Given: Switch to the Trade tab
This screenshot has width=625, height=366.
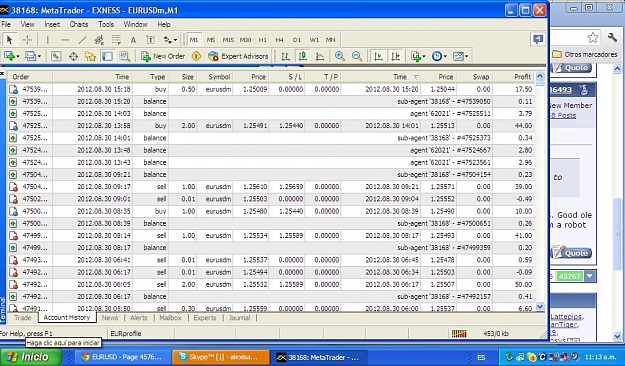Looking at the screenshot, I should pos(23,318).
